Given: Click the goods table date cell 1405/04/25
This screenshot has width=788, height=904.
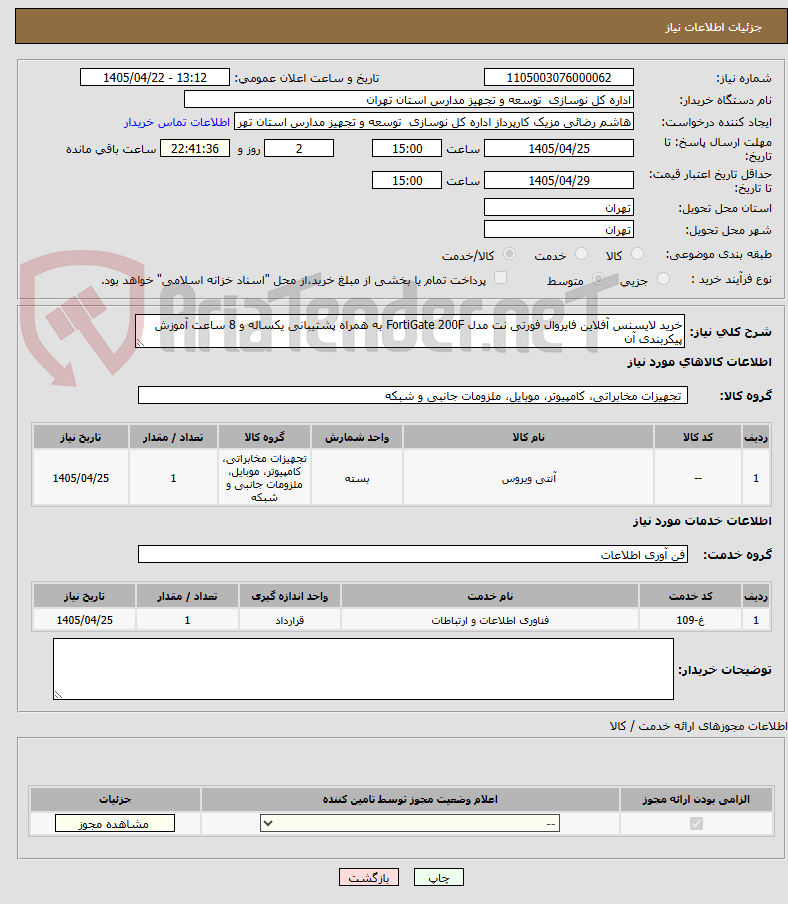Looking at the screenshot, I should 81,478.
